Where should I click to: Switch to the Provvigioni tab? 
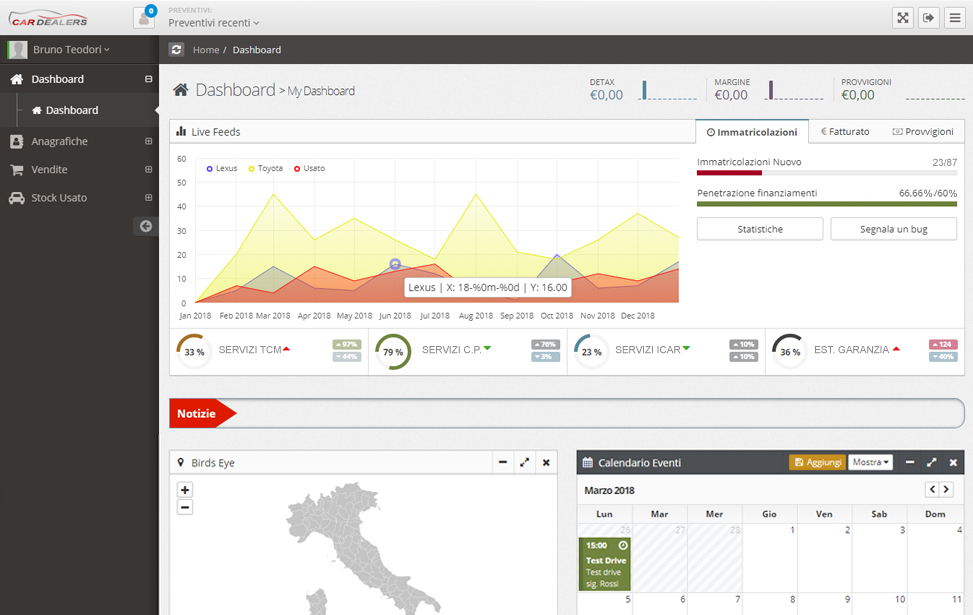[923, 132]
